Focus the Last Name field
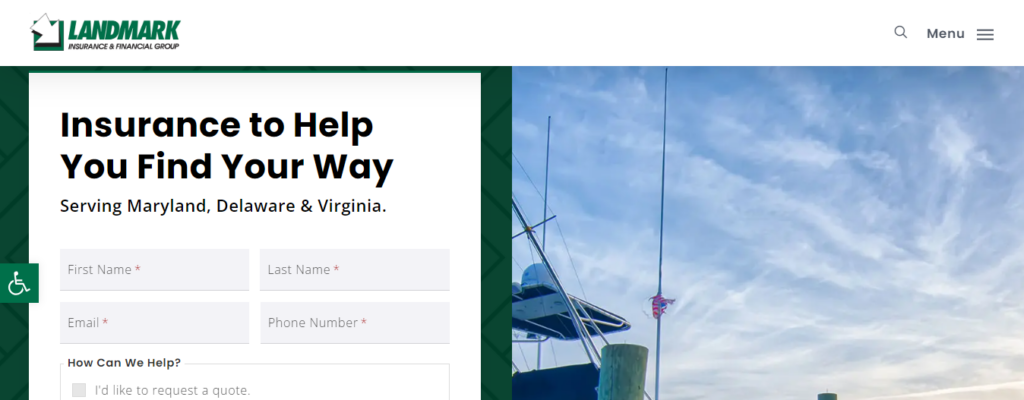The image size is (1024, 400). [355, 269]
